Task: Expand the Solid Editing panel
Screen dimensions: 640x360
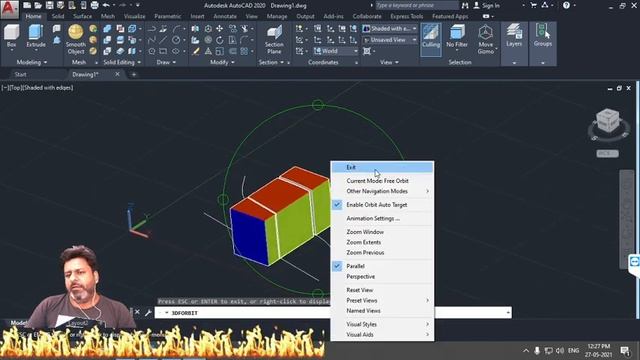Action: pyautogui.click(x=122, y=62)
